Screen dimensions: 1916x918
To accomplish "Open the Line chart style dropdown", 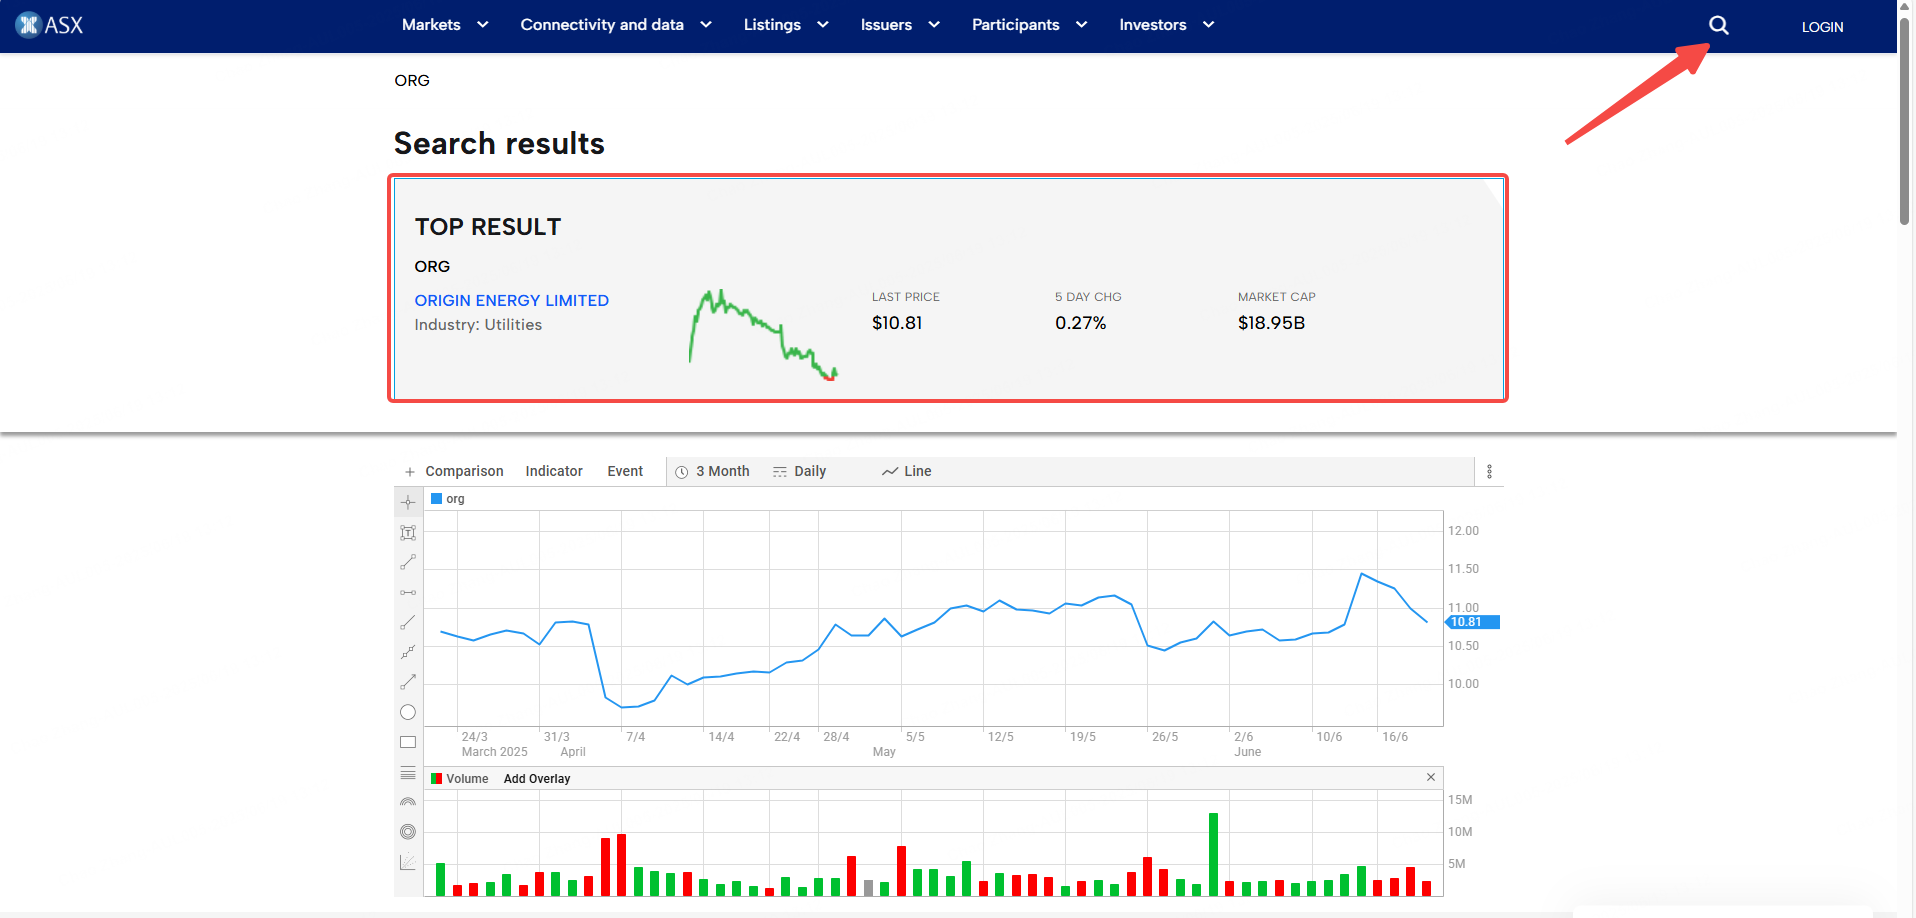I will coord(907,471).
